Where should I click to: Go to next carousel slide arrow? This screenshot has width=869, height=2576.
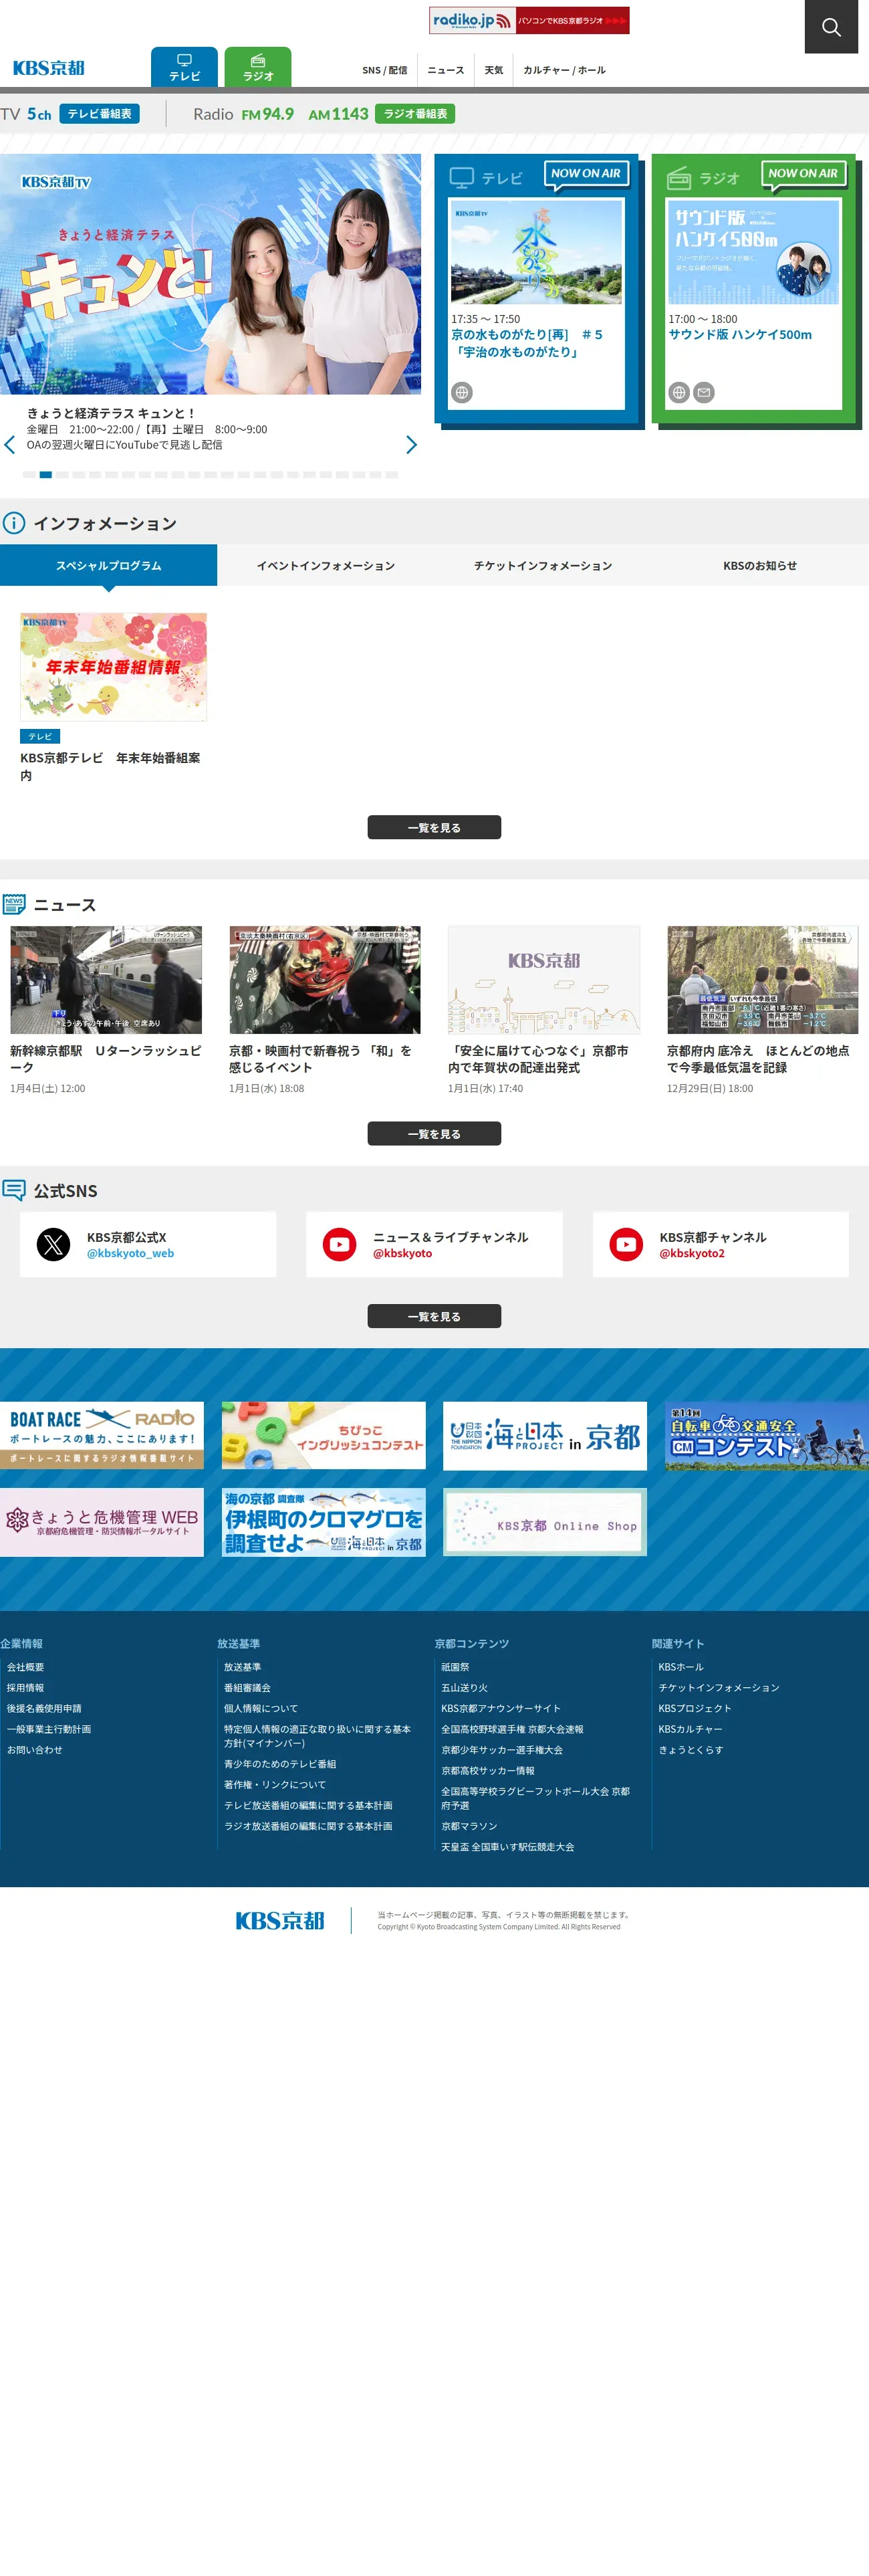(x=411, y=445)
